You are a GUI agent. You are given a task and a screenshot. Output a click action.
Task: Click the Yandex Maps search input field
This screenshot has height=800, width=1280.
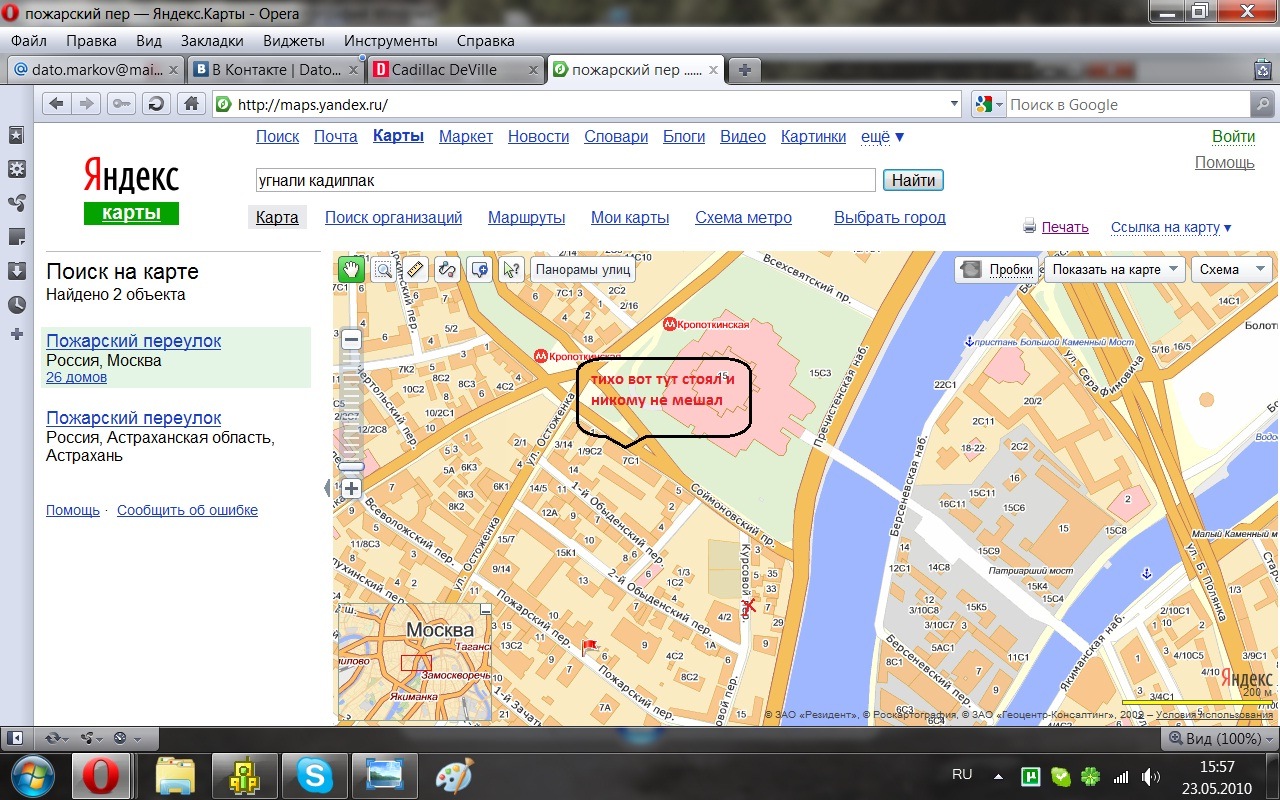tap(566, 180)
